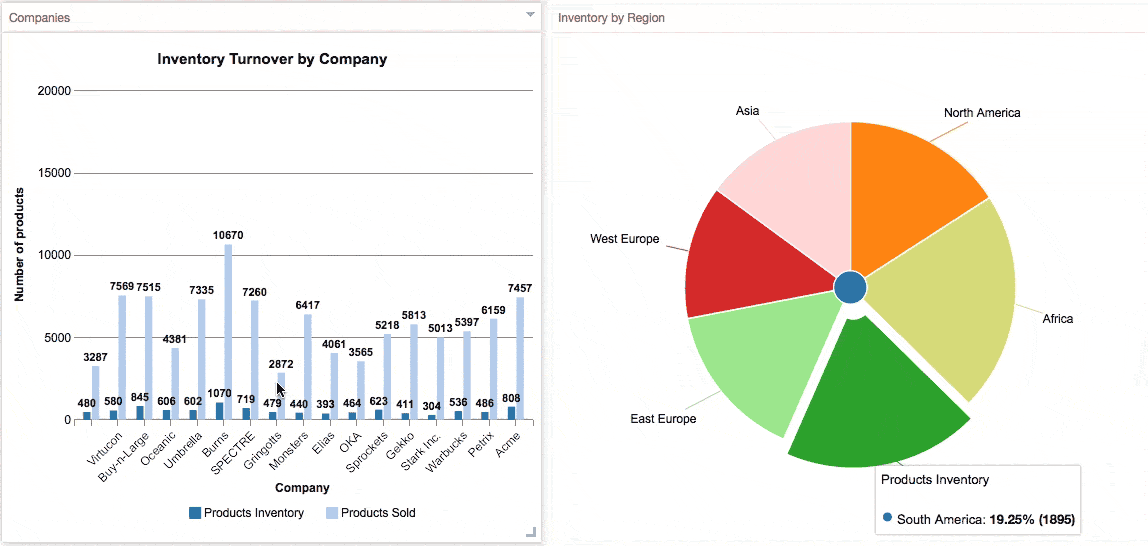Image resolution: width=1148 pixels, height=546 pixels.
Task: Click the Products Inventory dark blue legend swatch
Action: [x=195, y=513]
